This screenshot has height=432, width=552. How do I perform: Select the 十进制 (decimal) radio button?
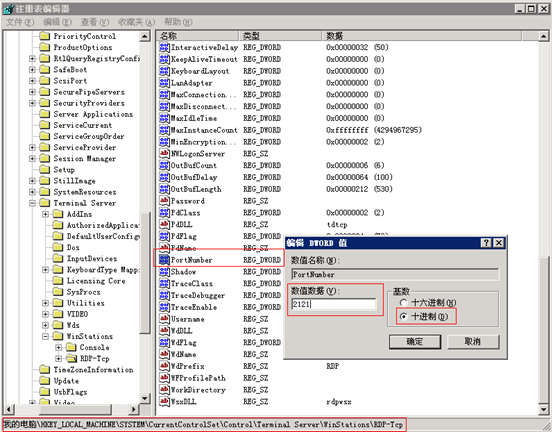403,317
